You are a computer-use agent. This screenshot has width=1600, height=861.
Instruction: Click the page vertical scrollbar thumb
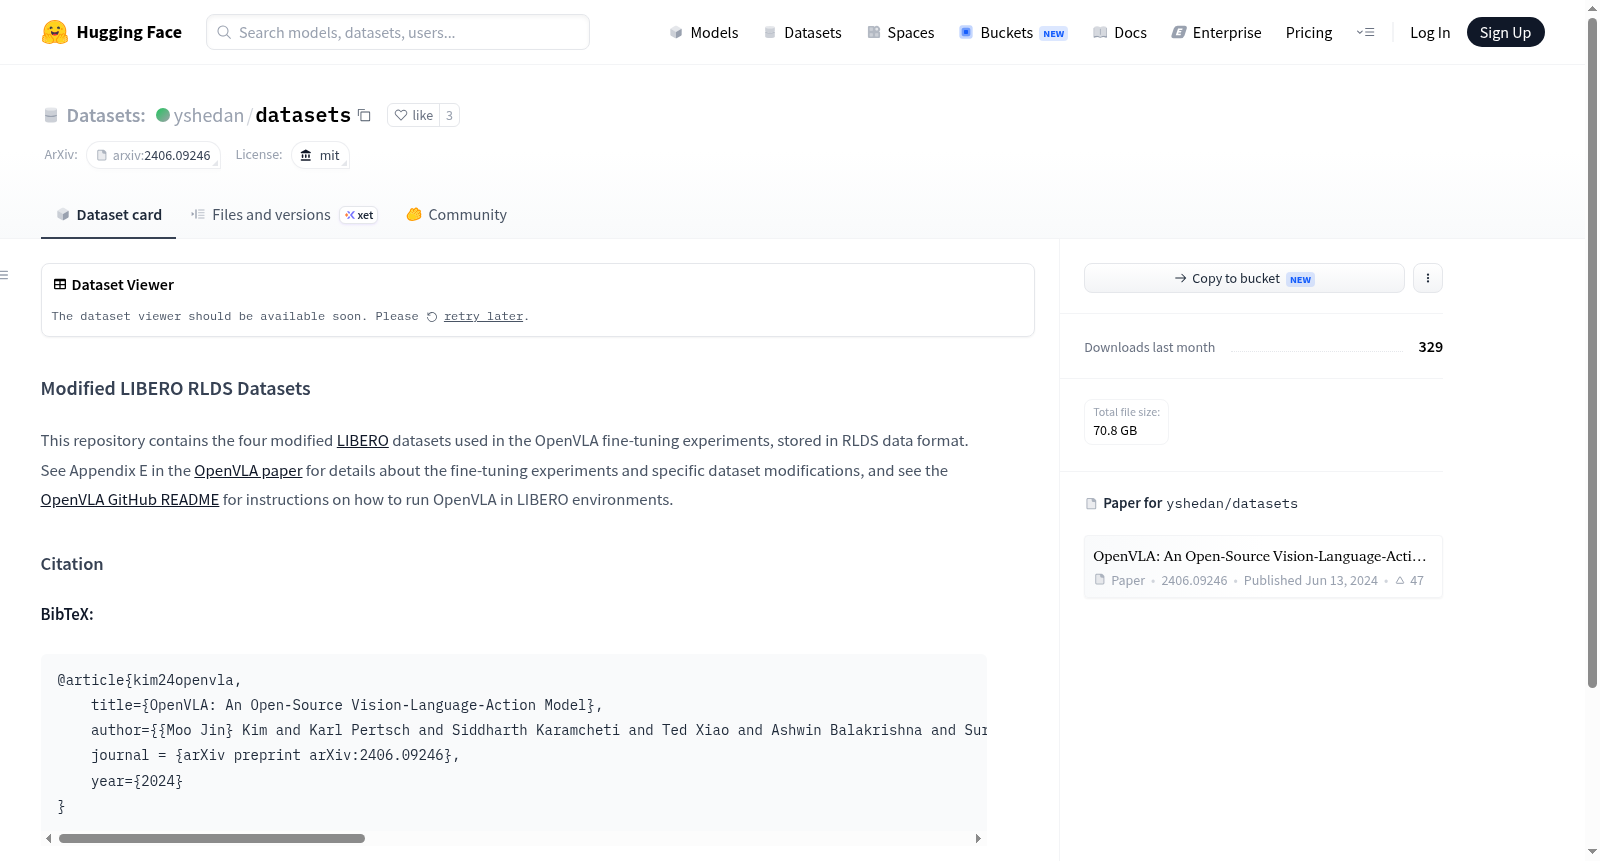click(1592, 352)
